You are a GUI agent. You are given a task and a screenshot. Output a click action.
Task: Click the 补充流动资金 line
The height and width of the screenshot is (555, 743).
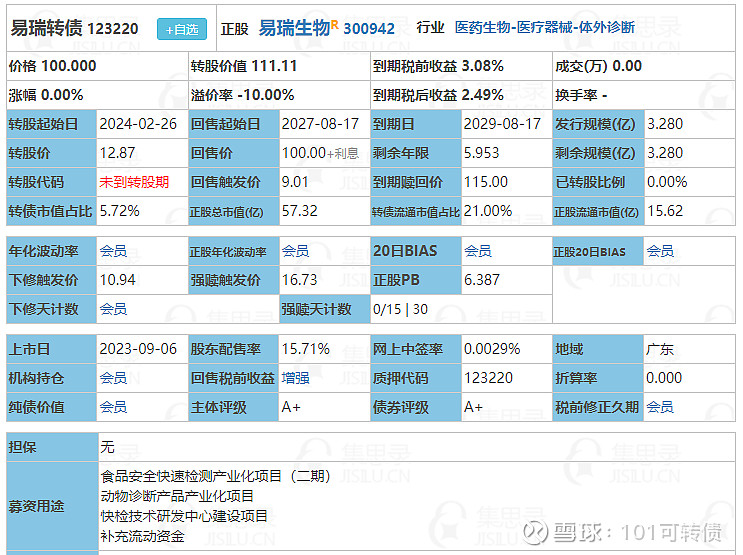(x=142, y=536)
